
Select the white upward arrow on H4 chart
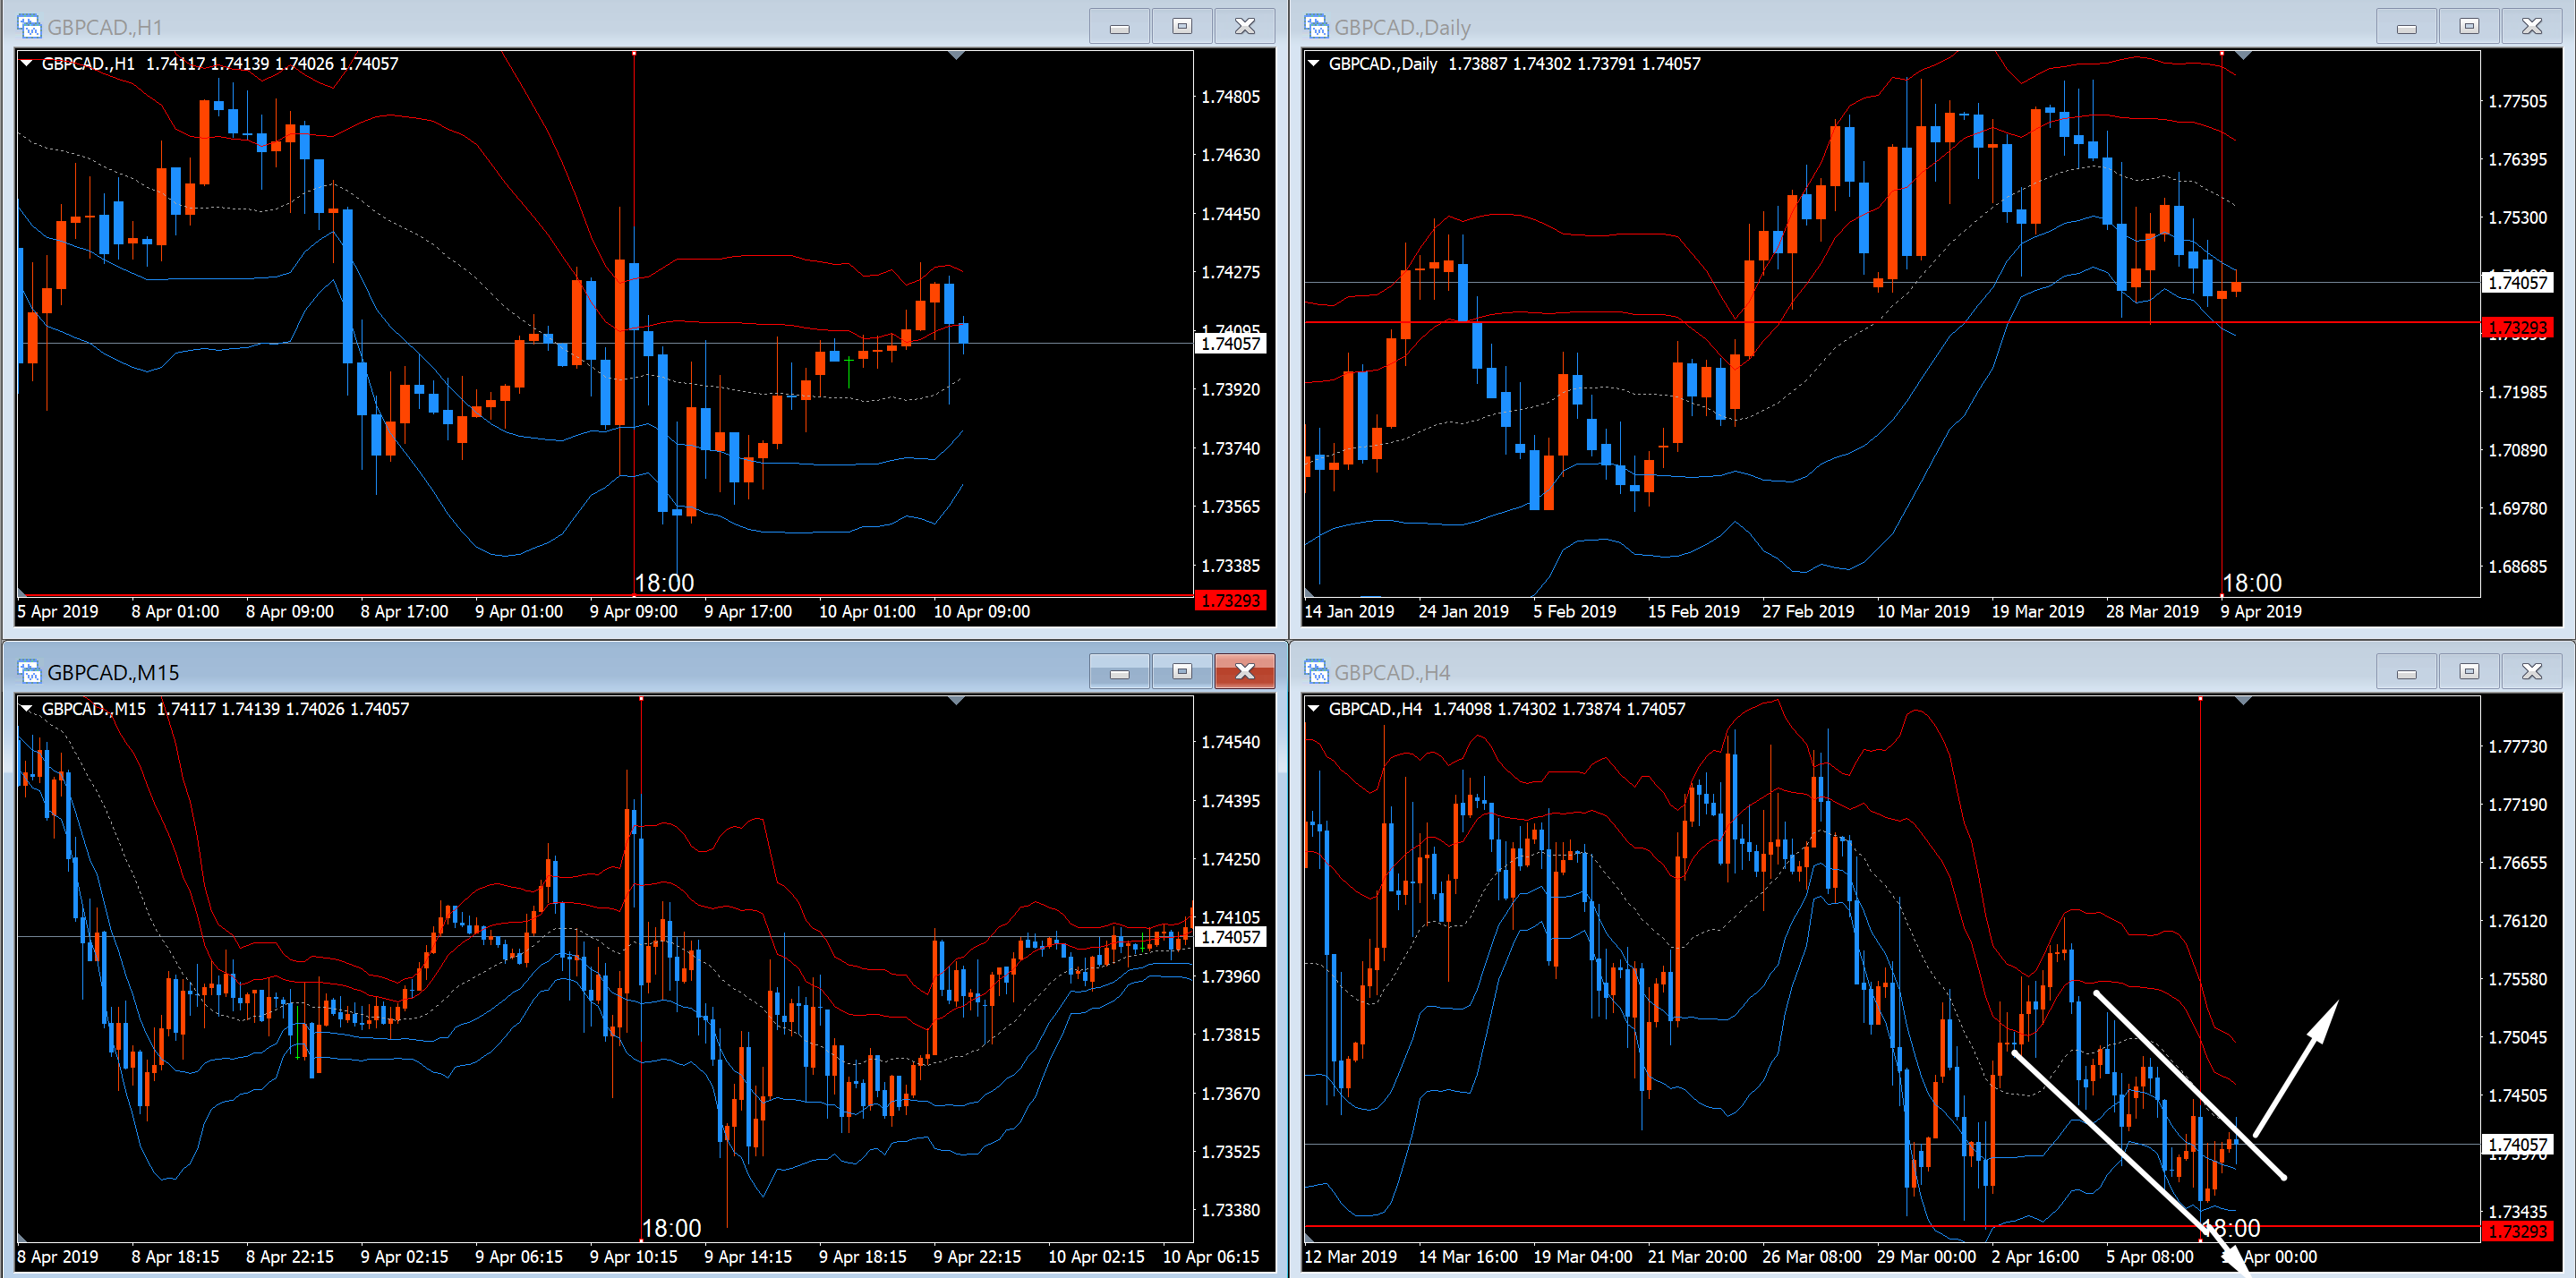[x=2296, y=1067]
